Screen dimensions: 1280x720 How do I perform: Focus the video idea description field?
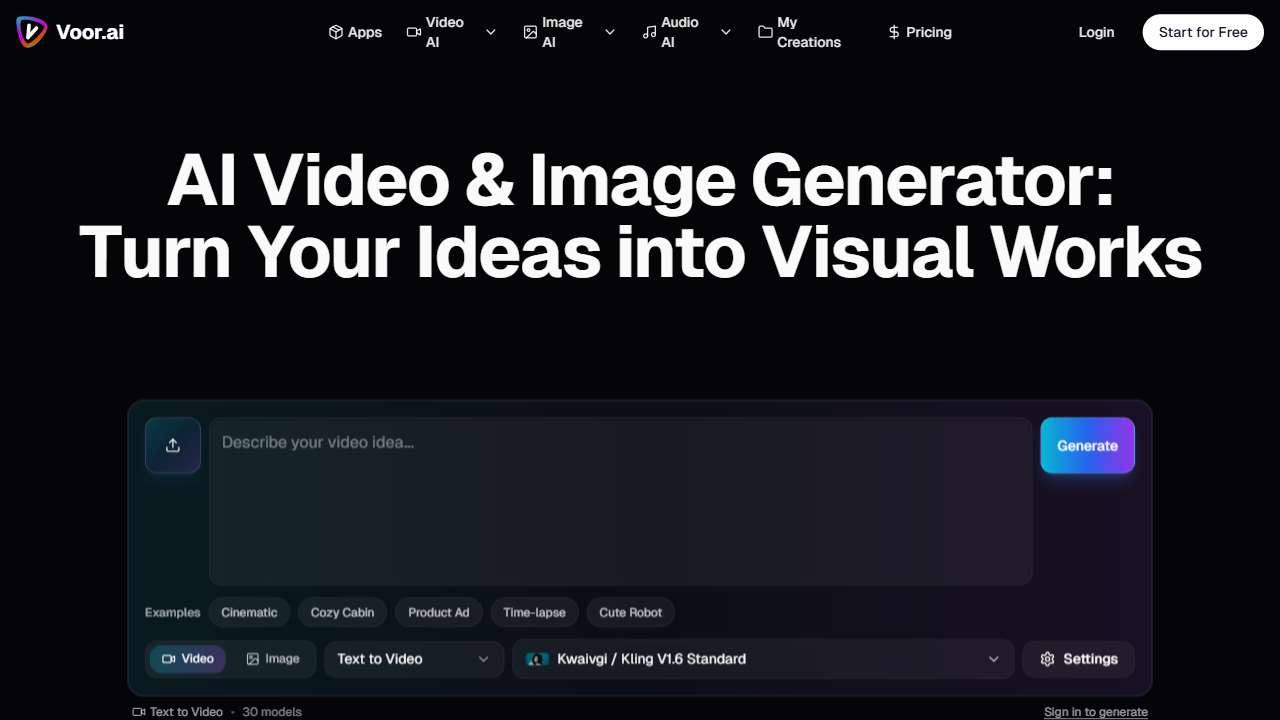[620, 500]
